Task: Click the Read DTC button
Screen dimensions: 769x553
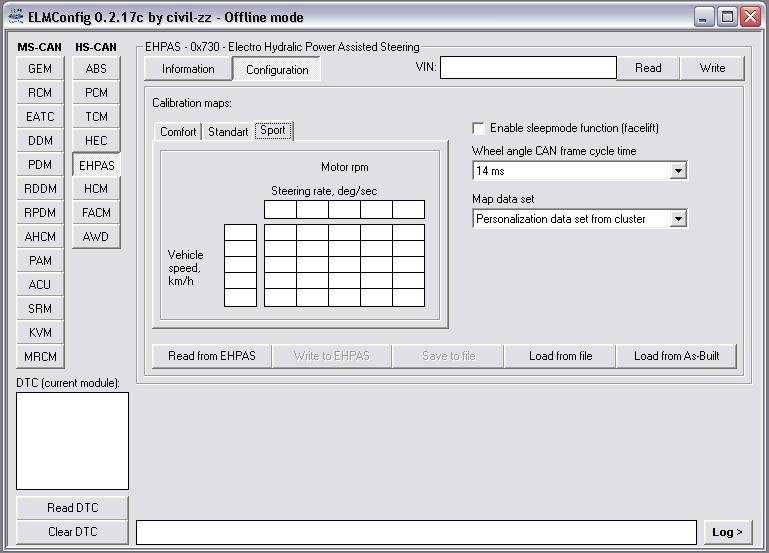Action: (73, 508)
